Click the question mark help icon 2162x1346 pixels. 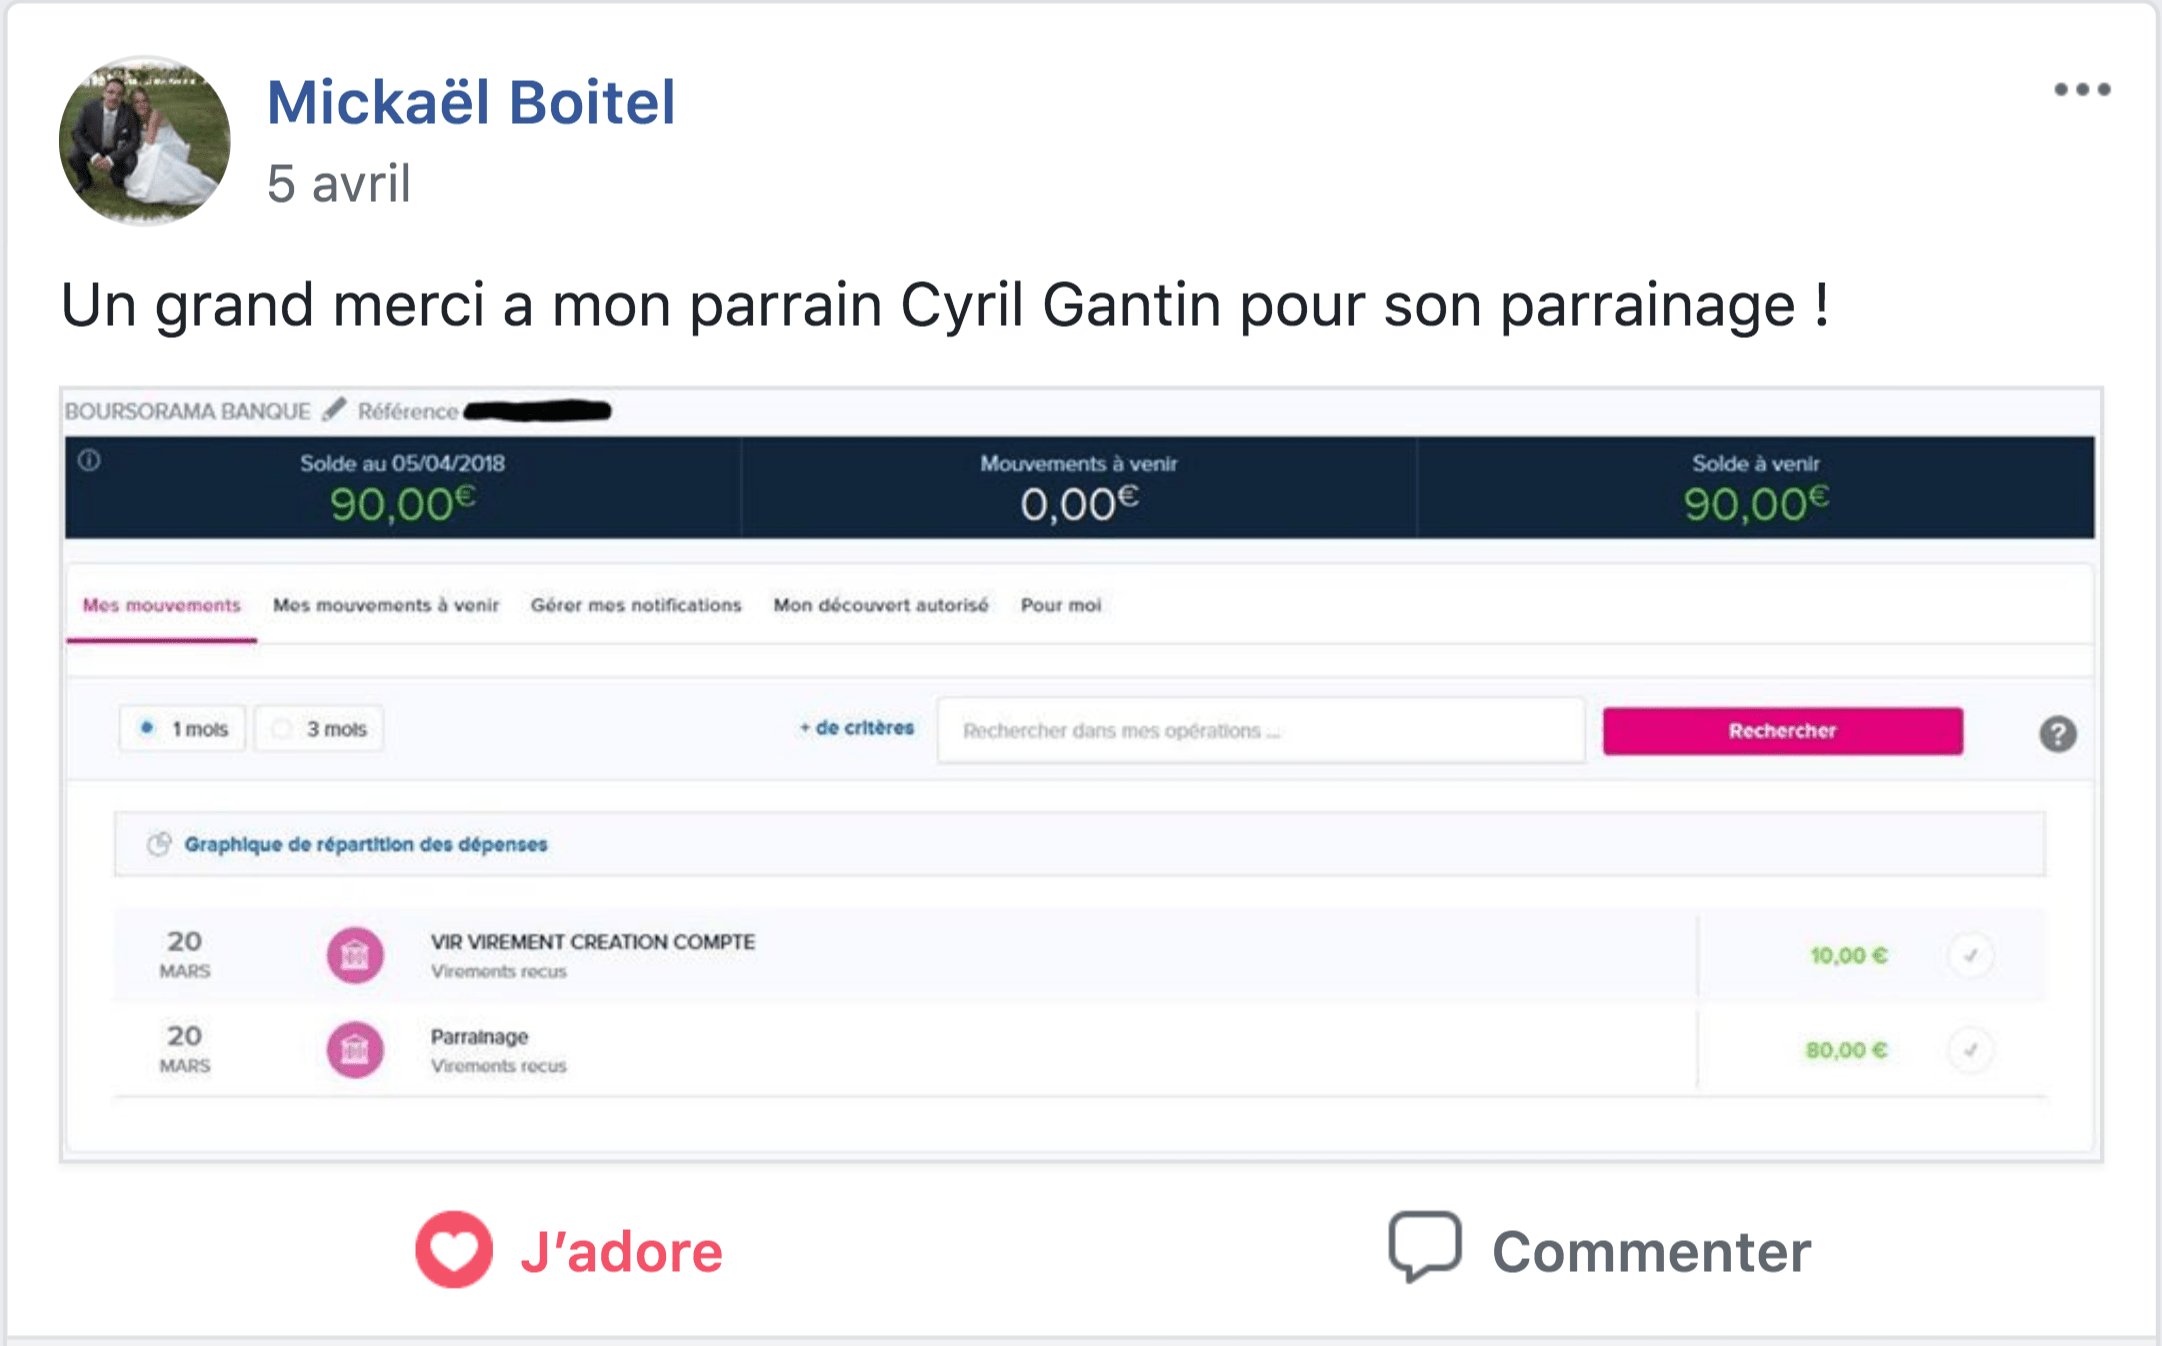tap(2057, 734)
